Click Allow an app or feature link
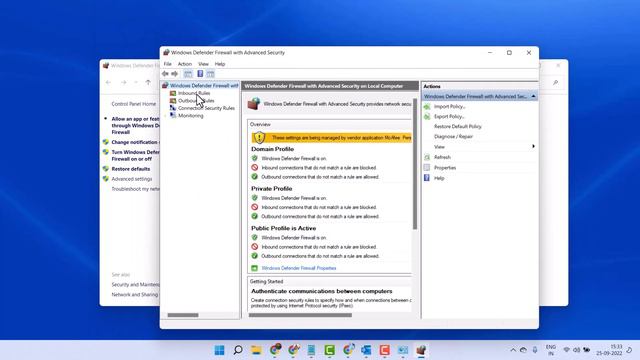This screenshot has width=640, height=360. point(135,126)
